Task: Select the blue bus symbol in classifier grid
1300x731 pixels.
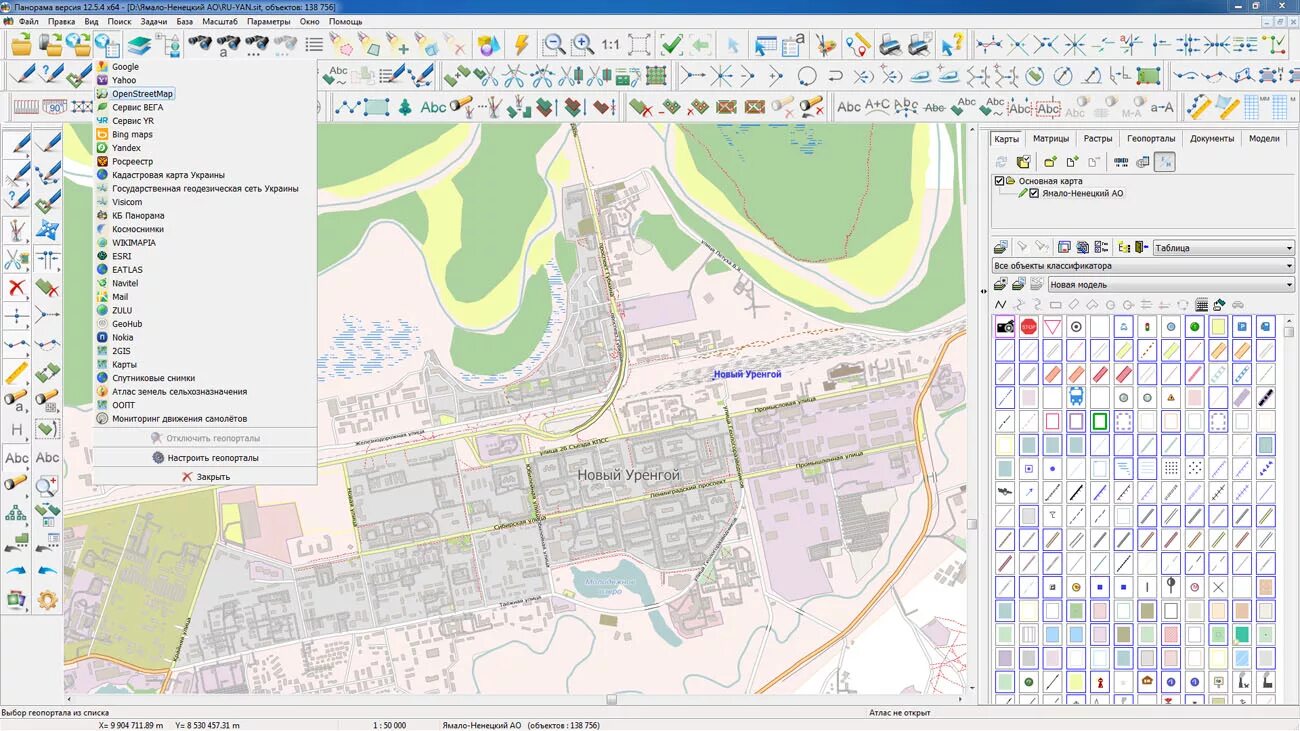Action: [x=1076, y=398]
